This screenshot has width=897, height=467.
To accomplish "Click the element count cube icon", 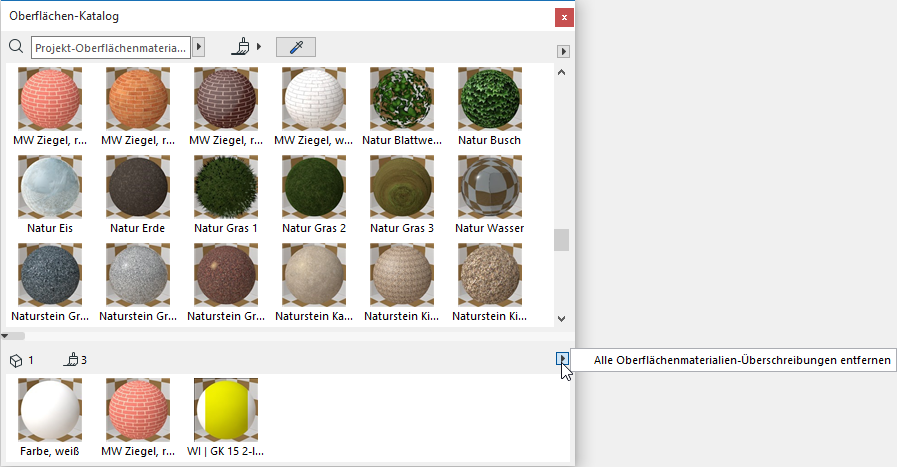I will pos(15,360).
